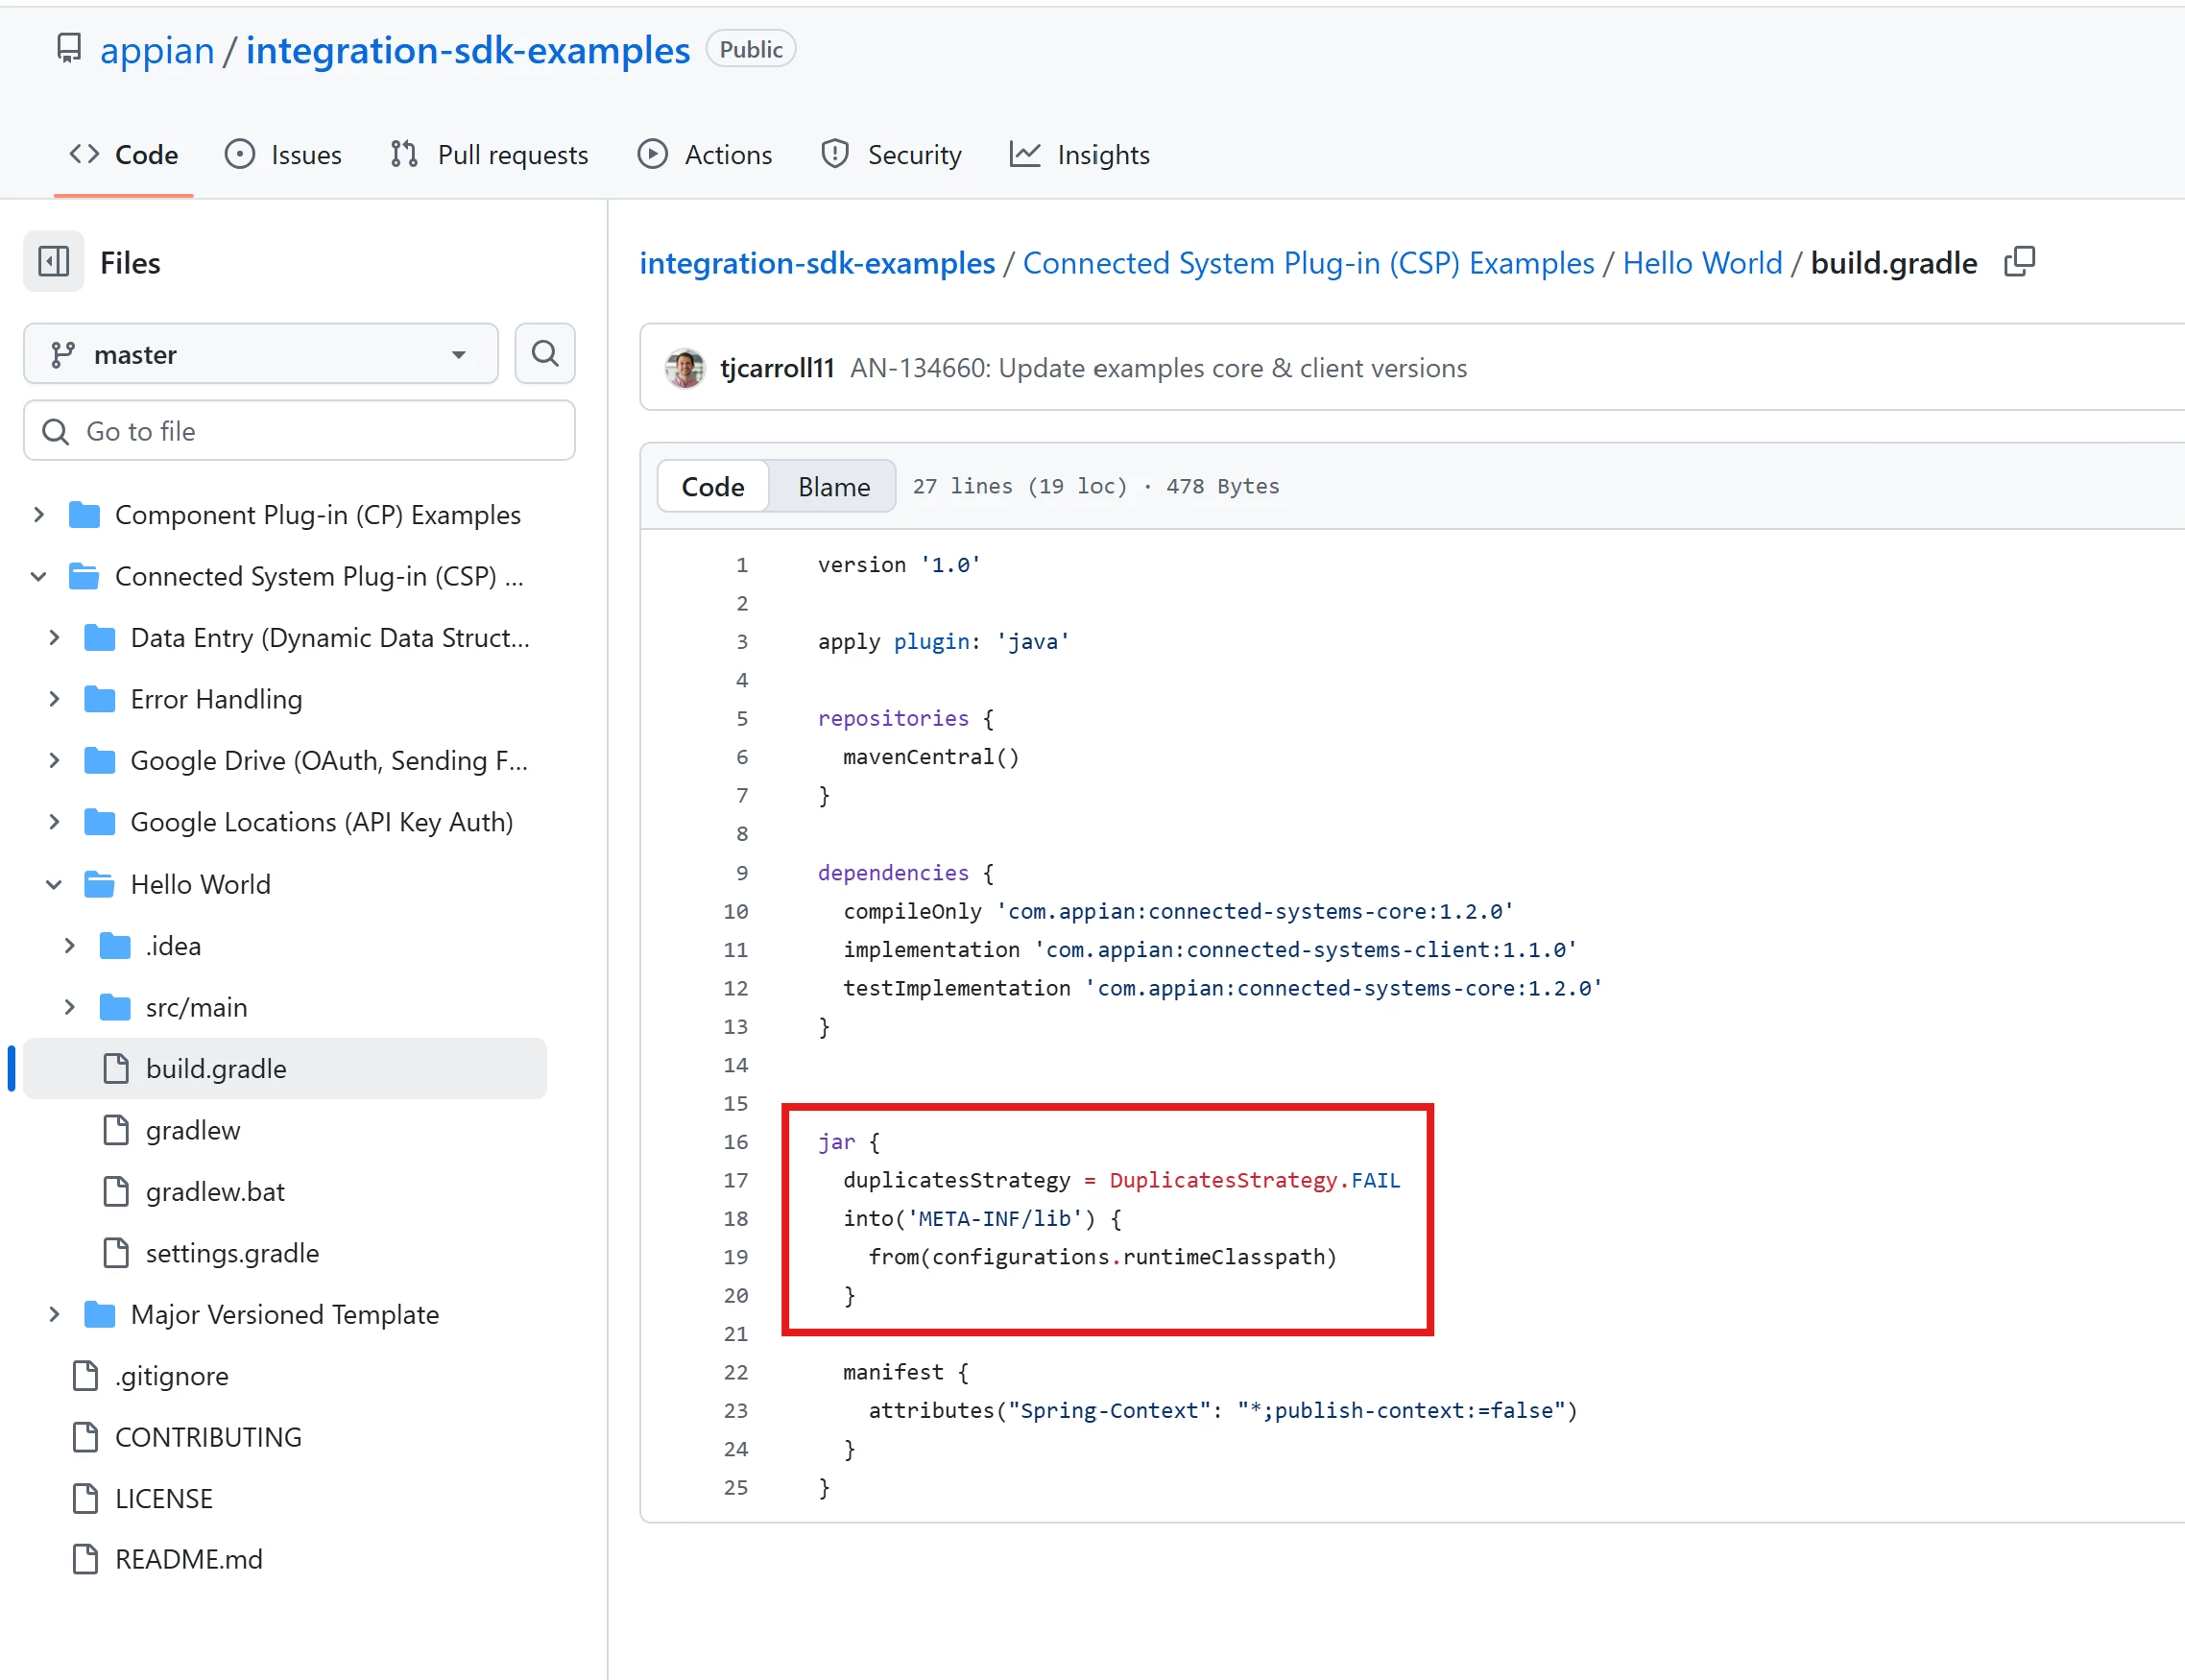Click the Hello World open folder icon
2185x1680 pixels.
click(99, 884)
